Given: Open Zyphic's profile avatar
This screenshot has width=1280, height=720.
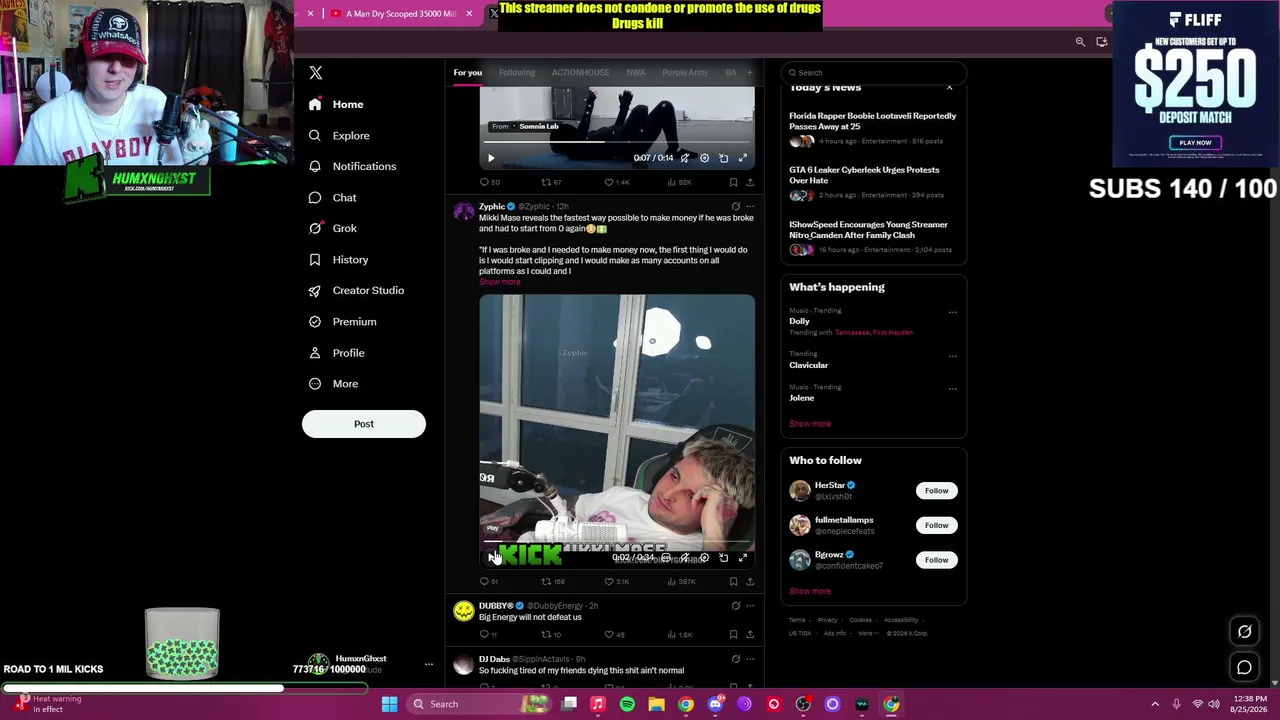Looking at the screenshot, I should click(464, 211).
